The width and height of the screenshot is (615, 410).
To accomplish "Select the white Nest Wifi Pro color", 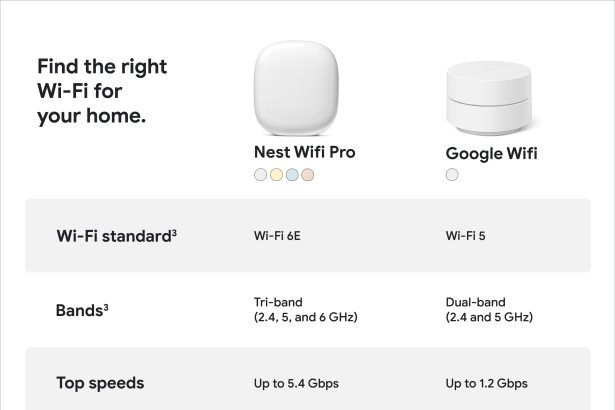I will point(261,175).
